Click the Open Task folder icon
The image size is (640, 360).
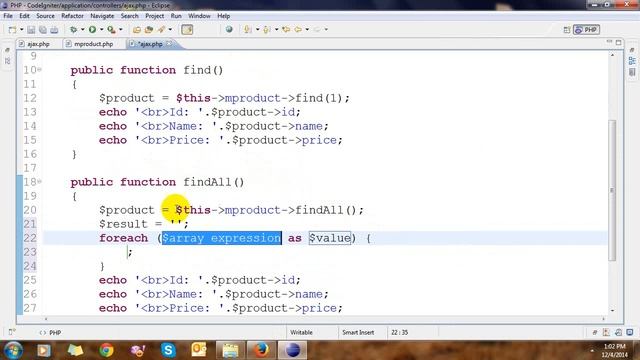(149, 30)
